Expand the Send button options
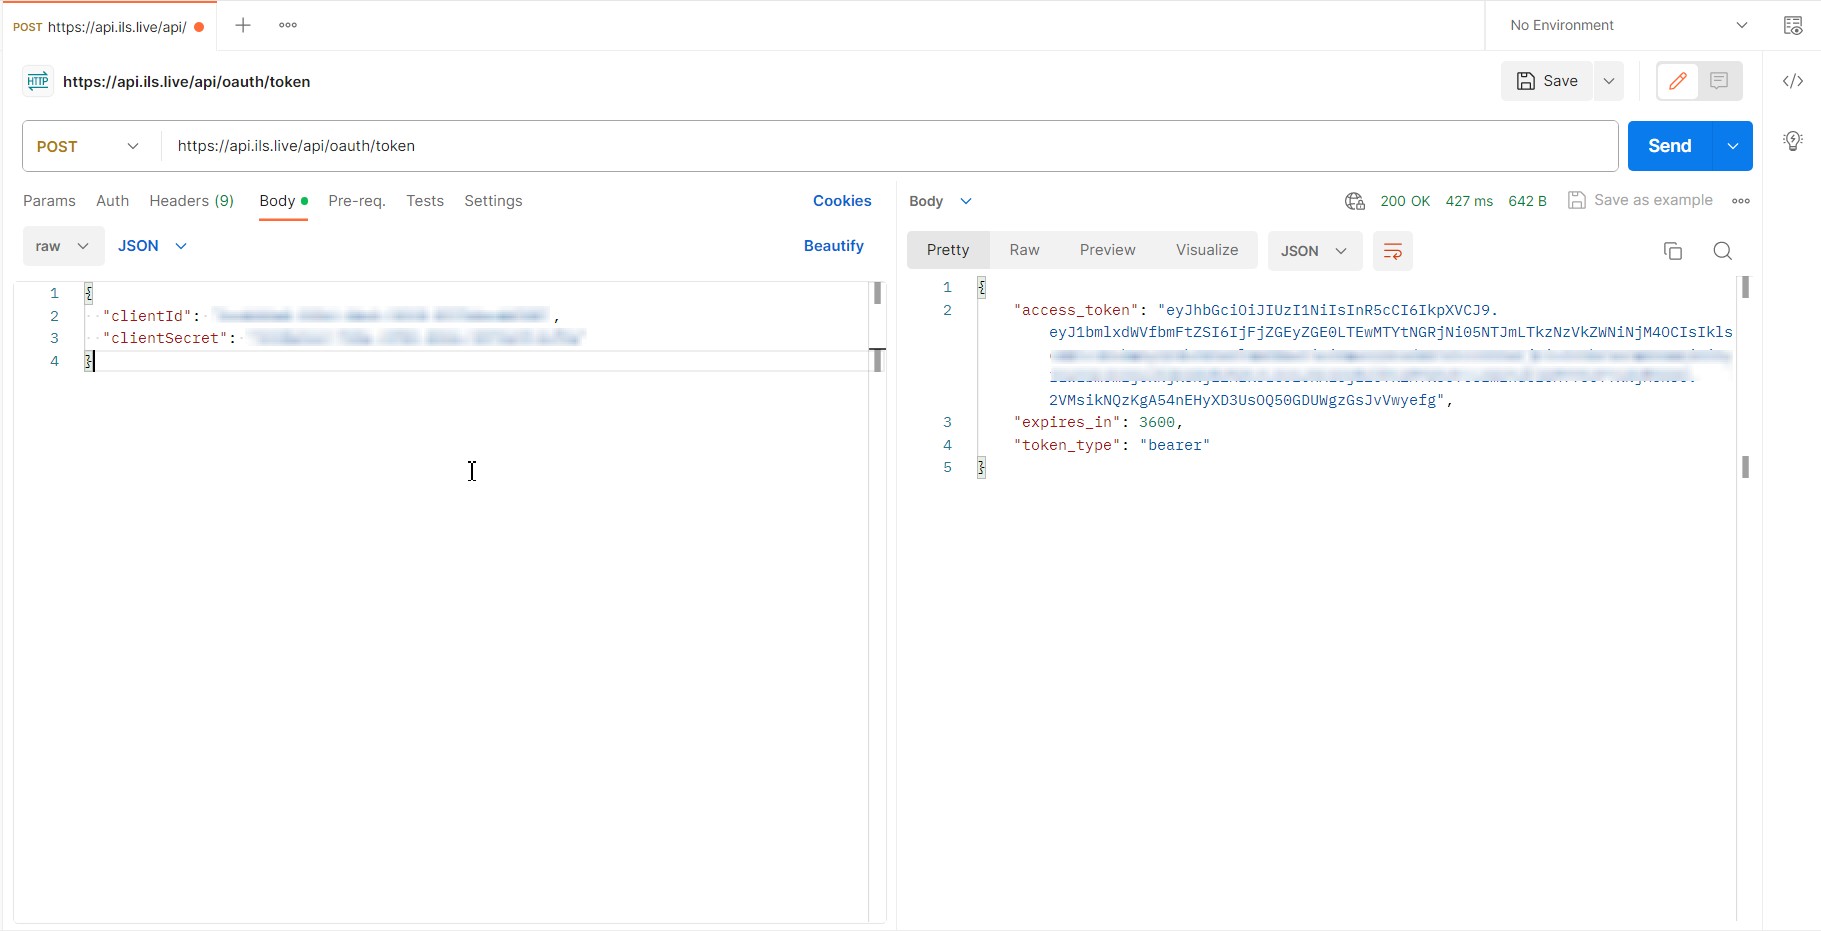The width and height of the screenshot is (1821, 931). [1732, 146]
